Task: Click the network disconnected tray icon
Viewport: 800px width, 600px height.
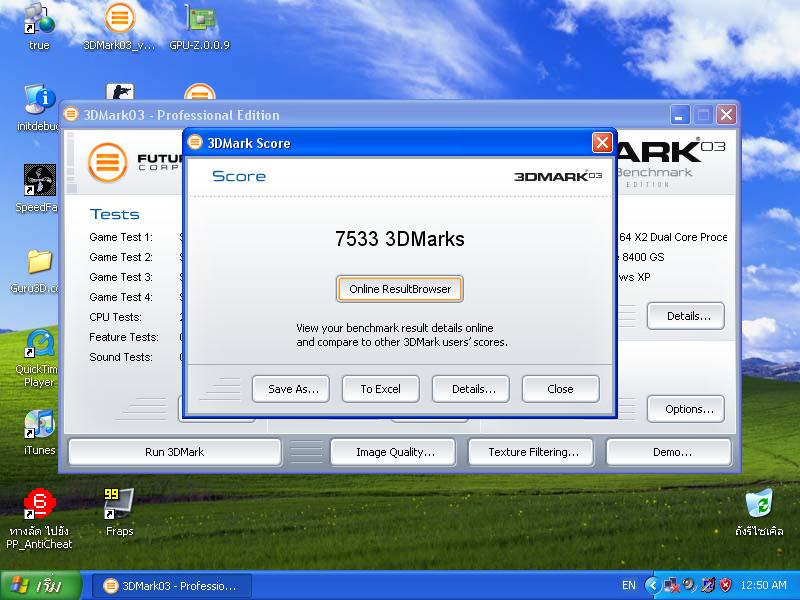Action: pyautogui.click(x=671, y=585)
